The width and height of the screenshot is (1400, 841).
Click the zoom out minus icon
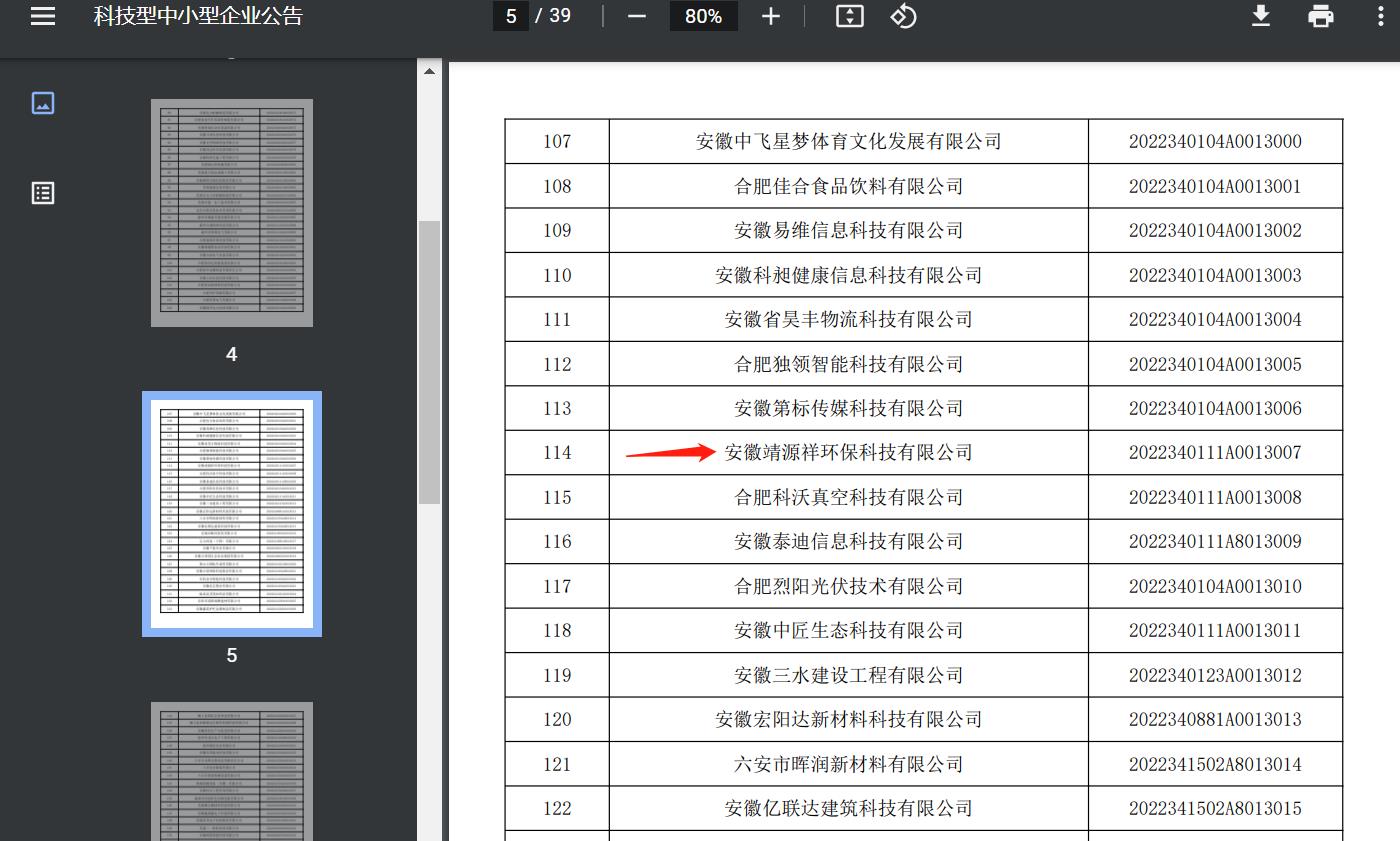[x=637, y=16]
